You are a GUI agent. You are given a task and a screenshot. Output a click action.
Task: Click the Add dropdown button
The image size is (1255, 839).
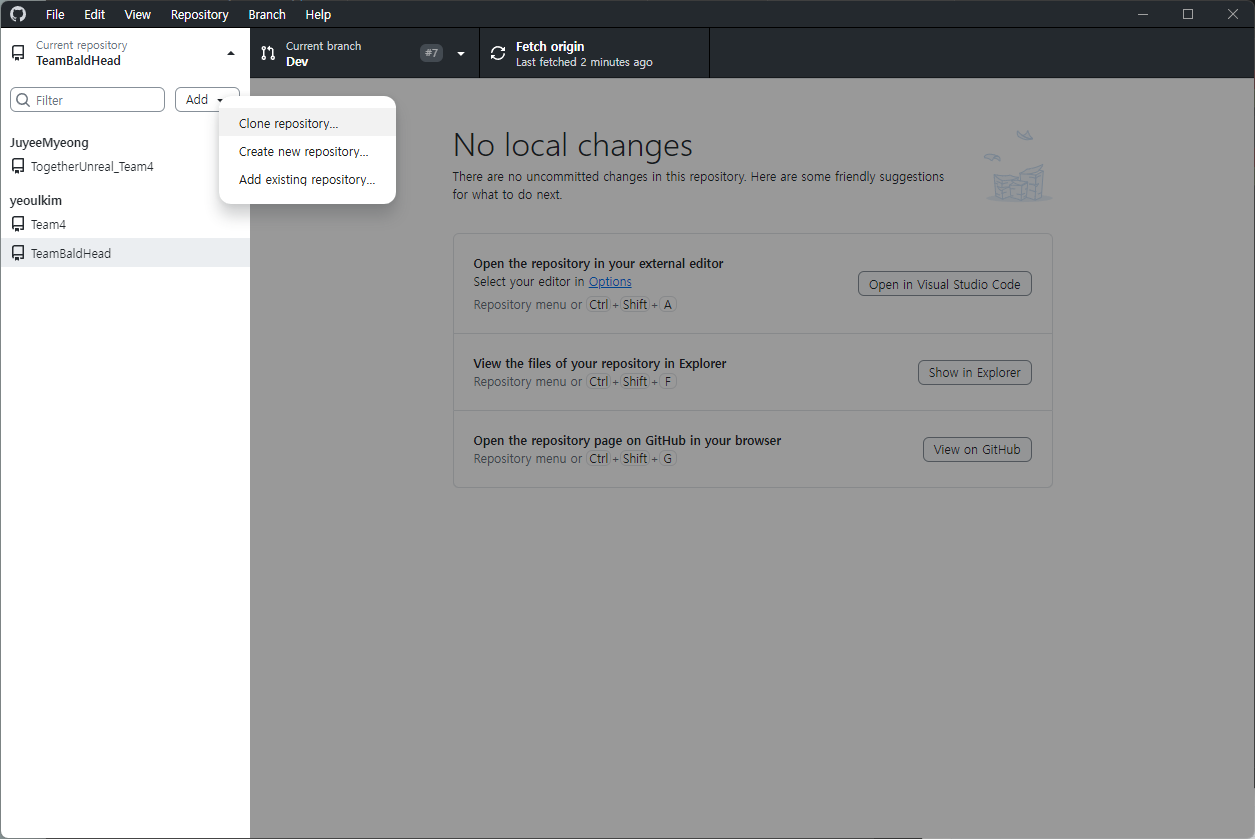(x=207, y=100)
